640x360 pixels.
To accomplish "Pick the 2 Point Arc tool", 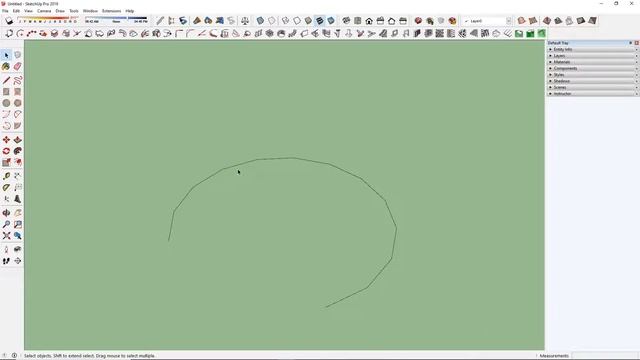I will coord(18,115).
